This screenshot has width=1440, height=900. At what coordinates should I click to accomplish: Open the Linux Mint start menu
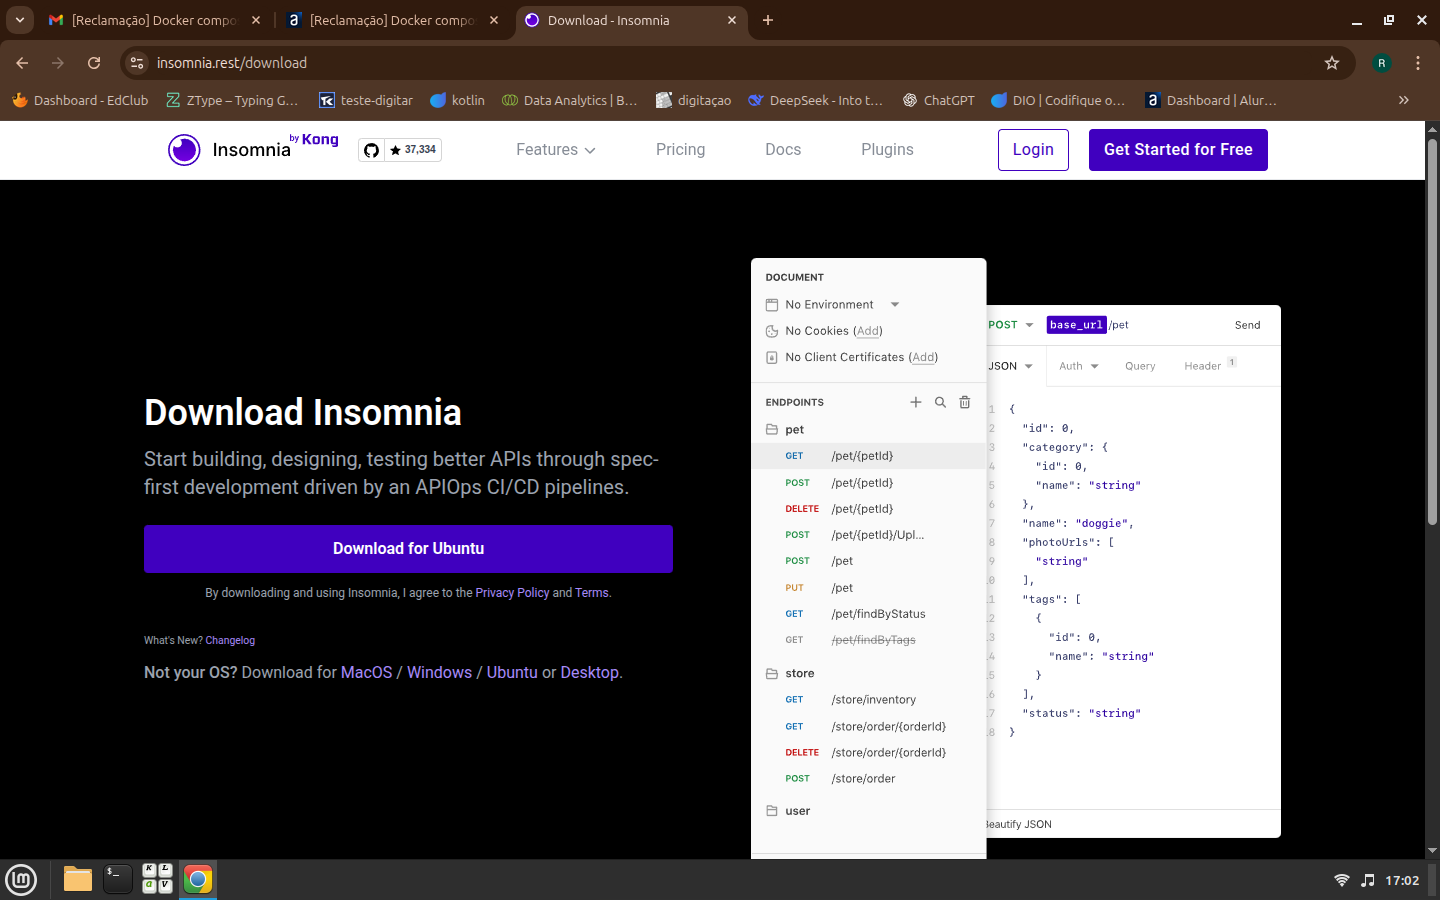tap(21, 879)
